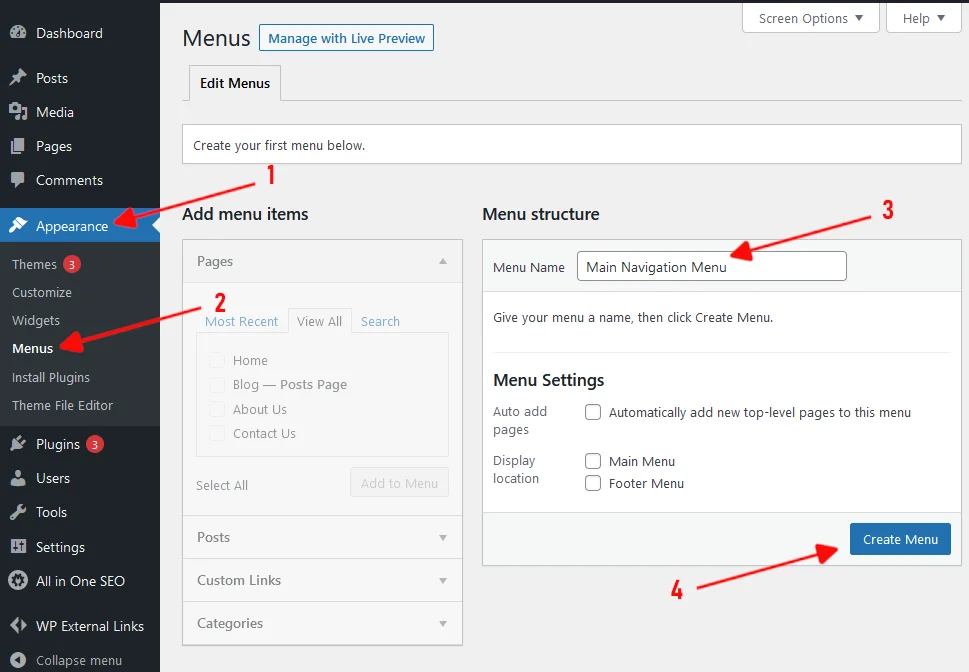The height and width of the screenshot is (672, 969).
Task: Click the Tools wrench icon
Action: click(x=19, y=512)
